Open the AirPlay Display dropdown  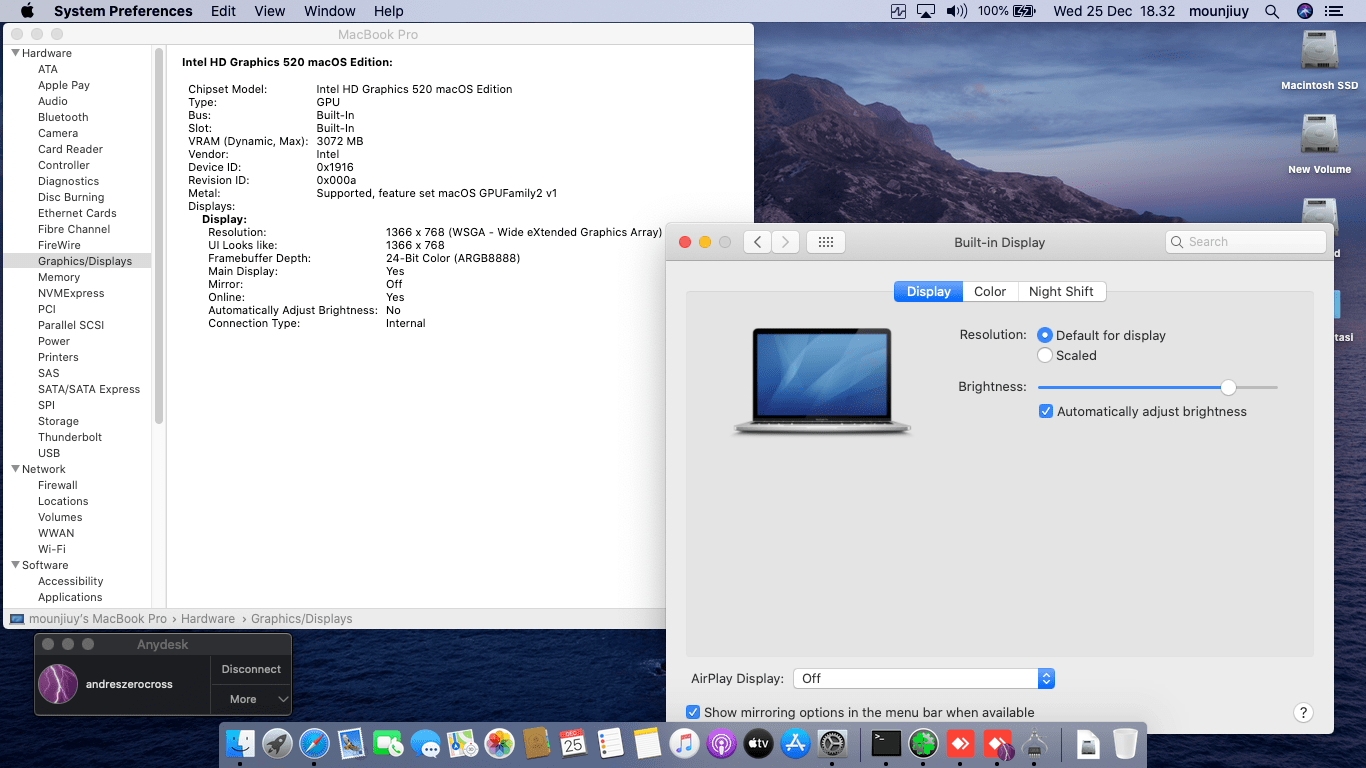pyautogui.click(x=924, y=678)
